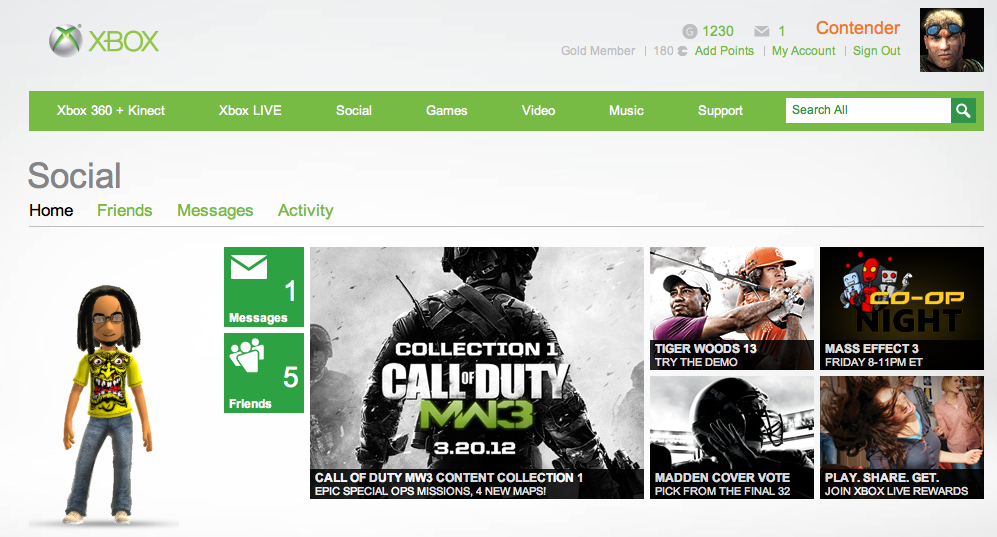Screen dimensions: 997x537
Task: Open the Support menu
Action: coord(720,111)
